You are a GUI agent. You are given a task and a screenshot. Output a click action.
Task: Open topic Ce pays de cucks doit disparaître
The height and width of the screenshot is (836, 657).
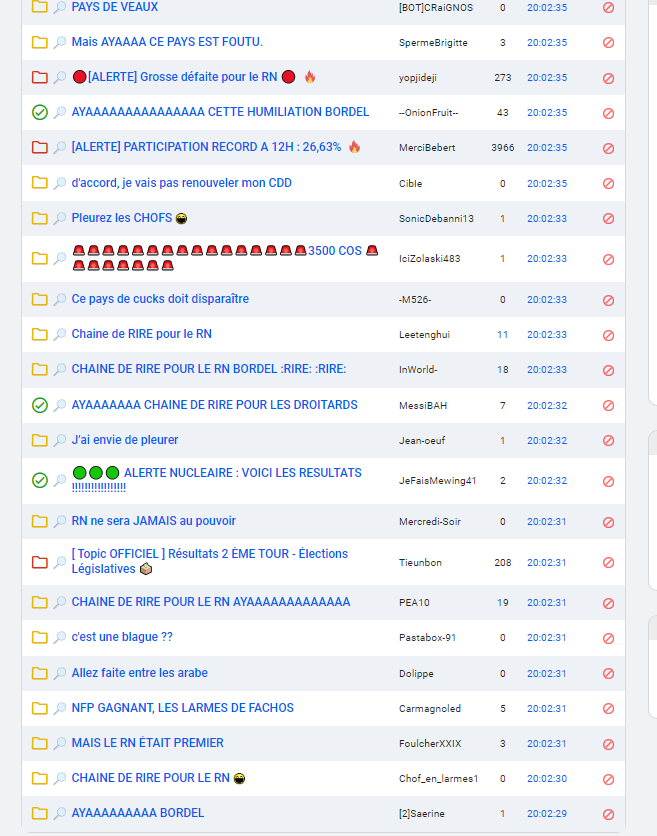(x=160, y=299)
